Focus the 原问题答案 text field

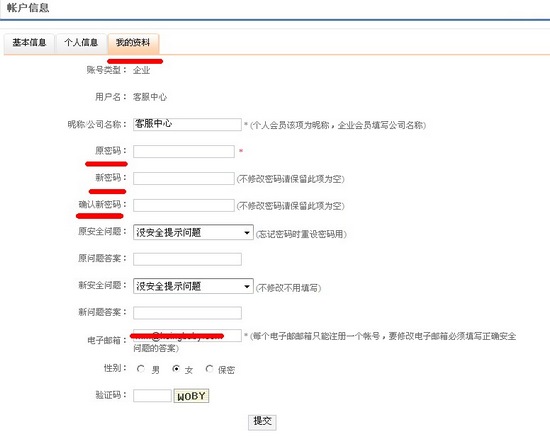tap(187, 259)
